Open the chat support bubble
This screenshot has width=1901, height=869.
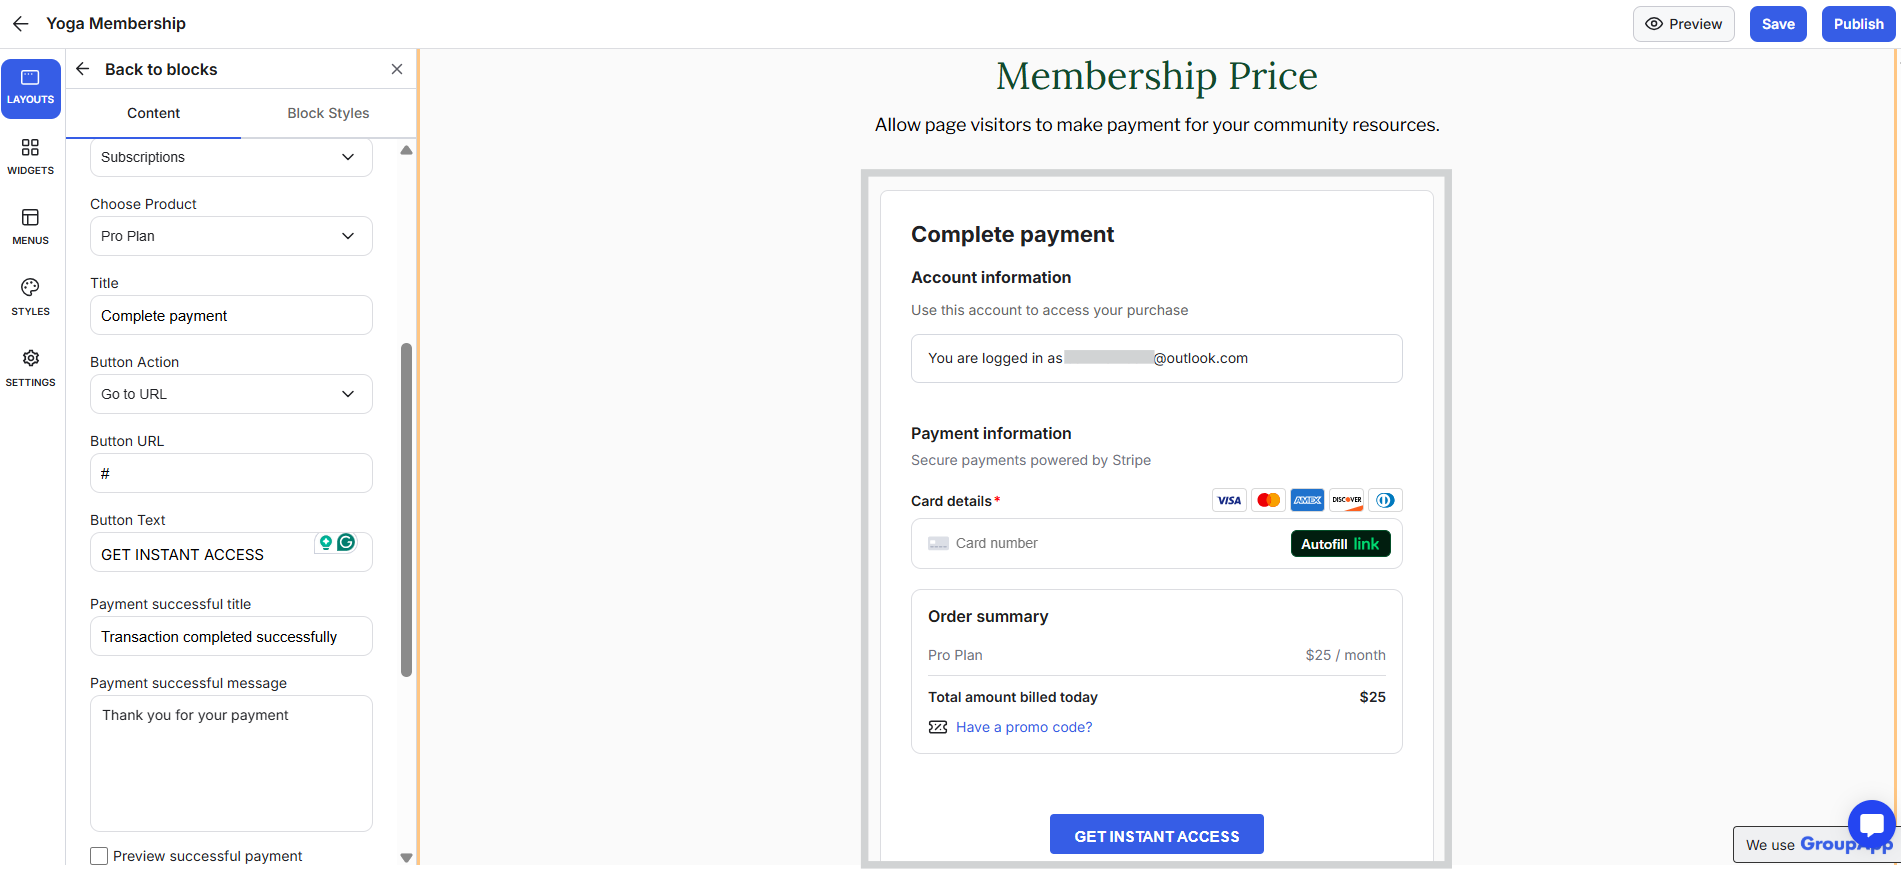(x=1871, y=824)
